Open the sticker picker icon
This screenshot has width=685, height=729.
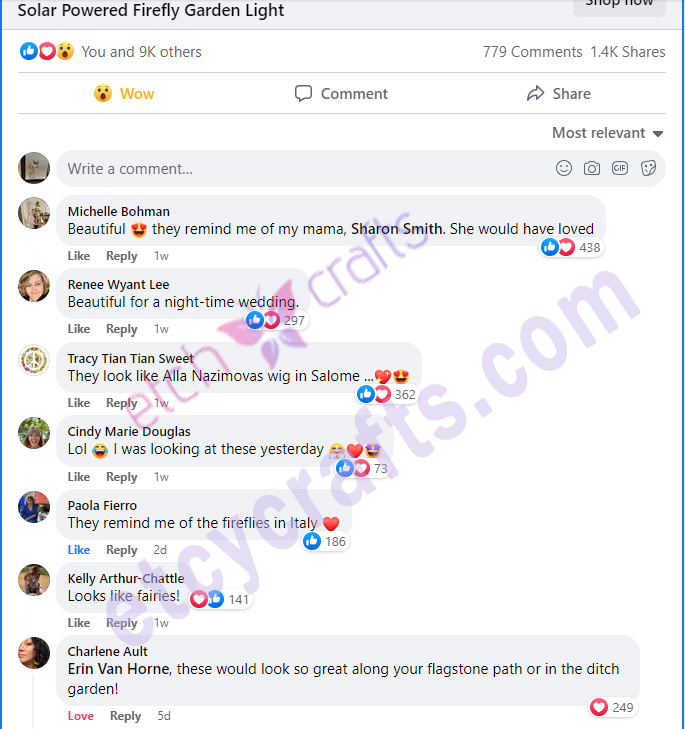point(648,168)
